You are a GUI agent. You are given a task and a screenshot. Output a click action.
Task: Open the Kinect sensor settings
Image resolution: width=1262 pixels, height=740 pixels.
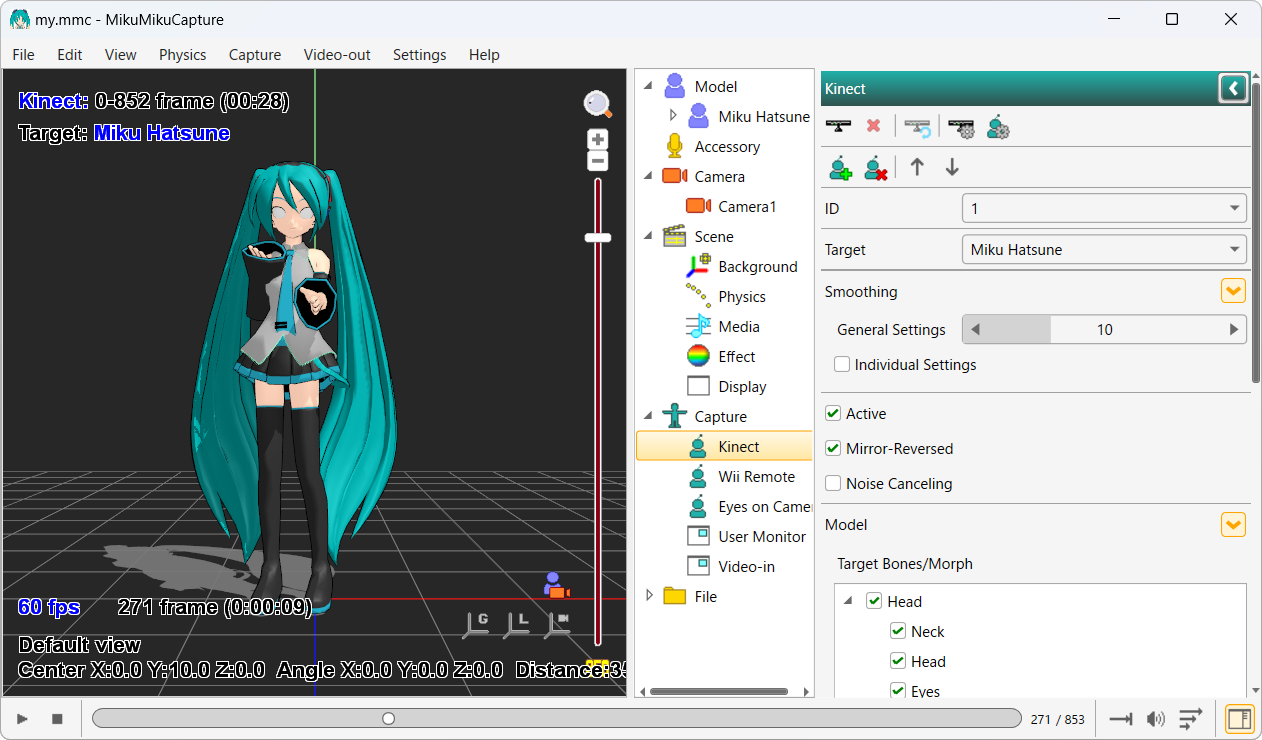tap(961, 127)
